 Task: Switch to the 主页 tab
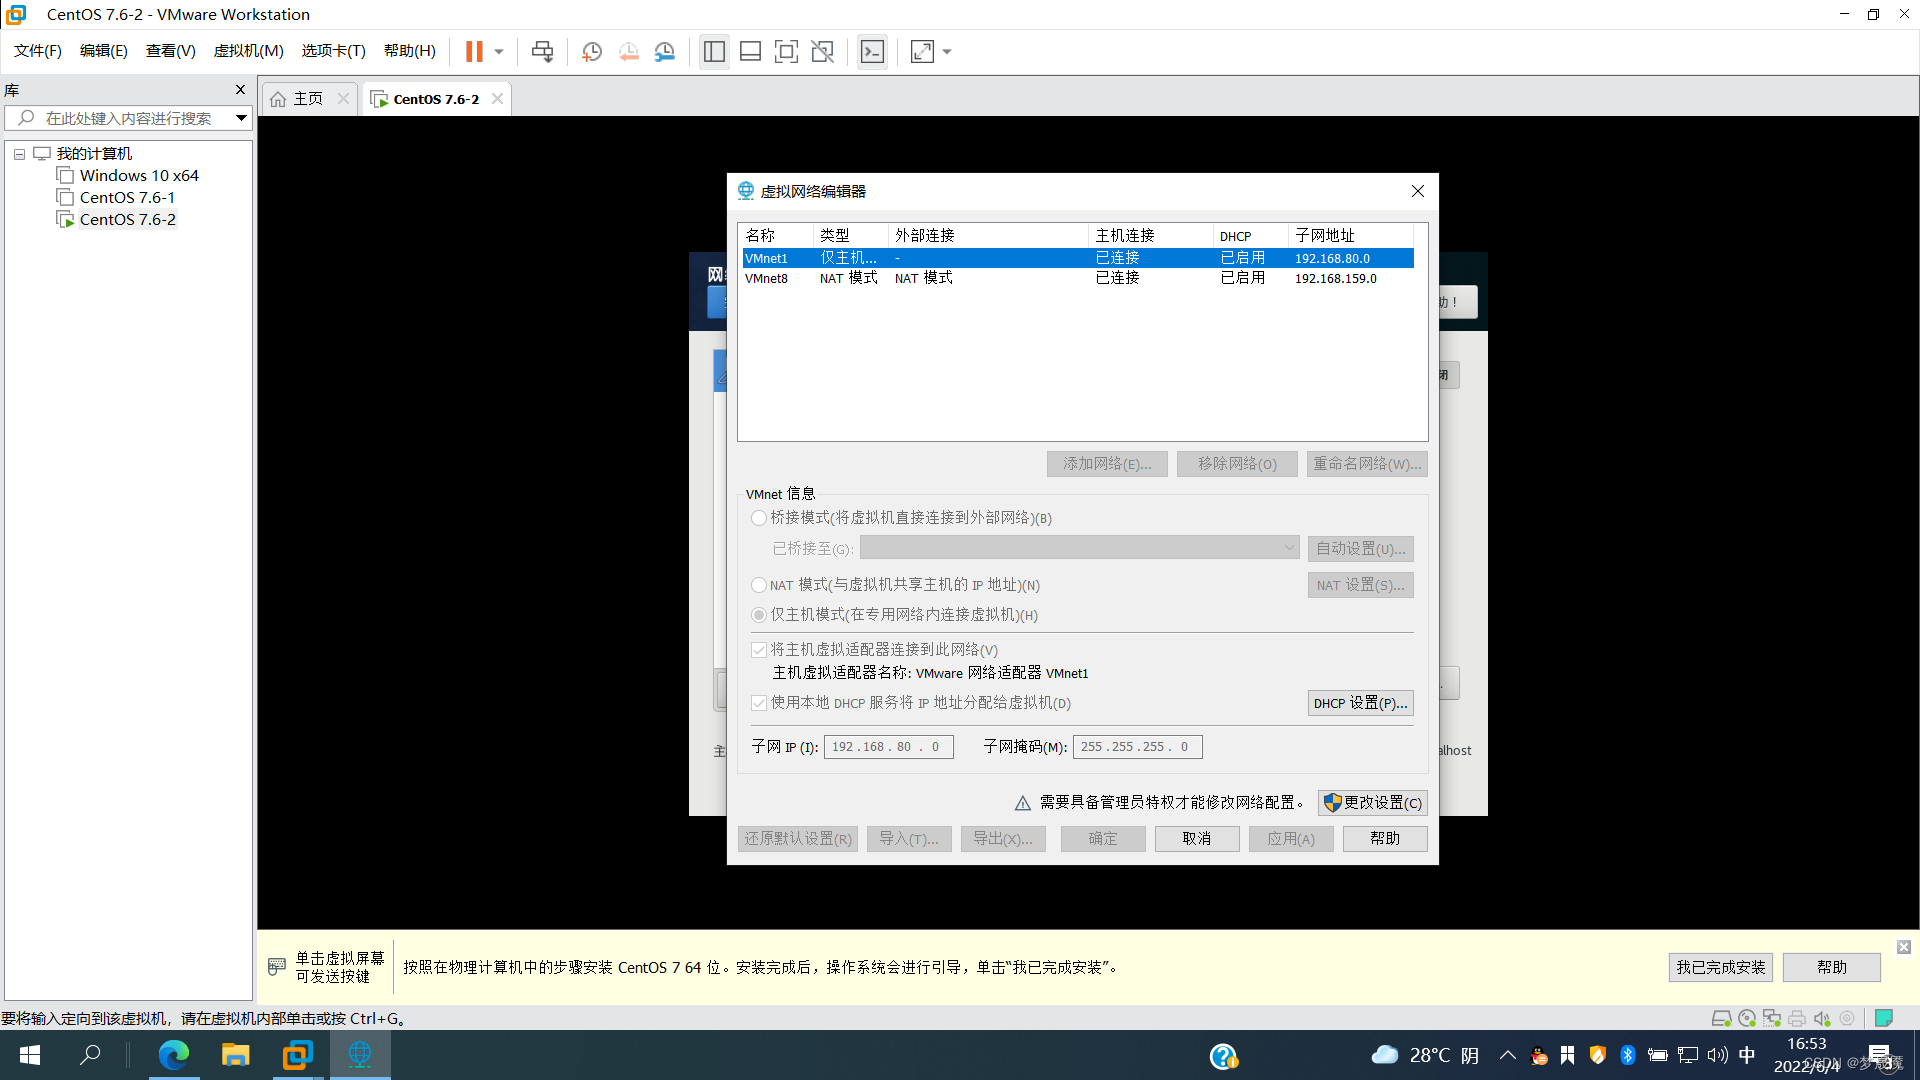[x=307, y=99]
